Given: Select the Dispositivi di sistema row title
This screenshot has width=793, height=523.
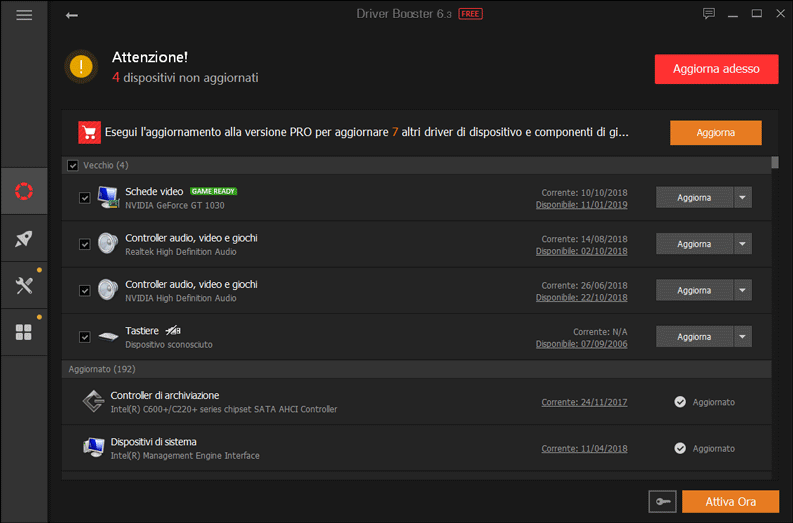Looking at the screenshot, I should pyautogui.click(x=153, y=442).
